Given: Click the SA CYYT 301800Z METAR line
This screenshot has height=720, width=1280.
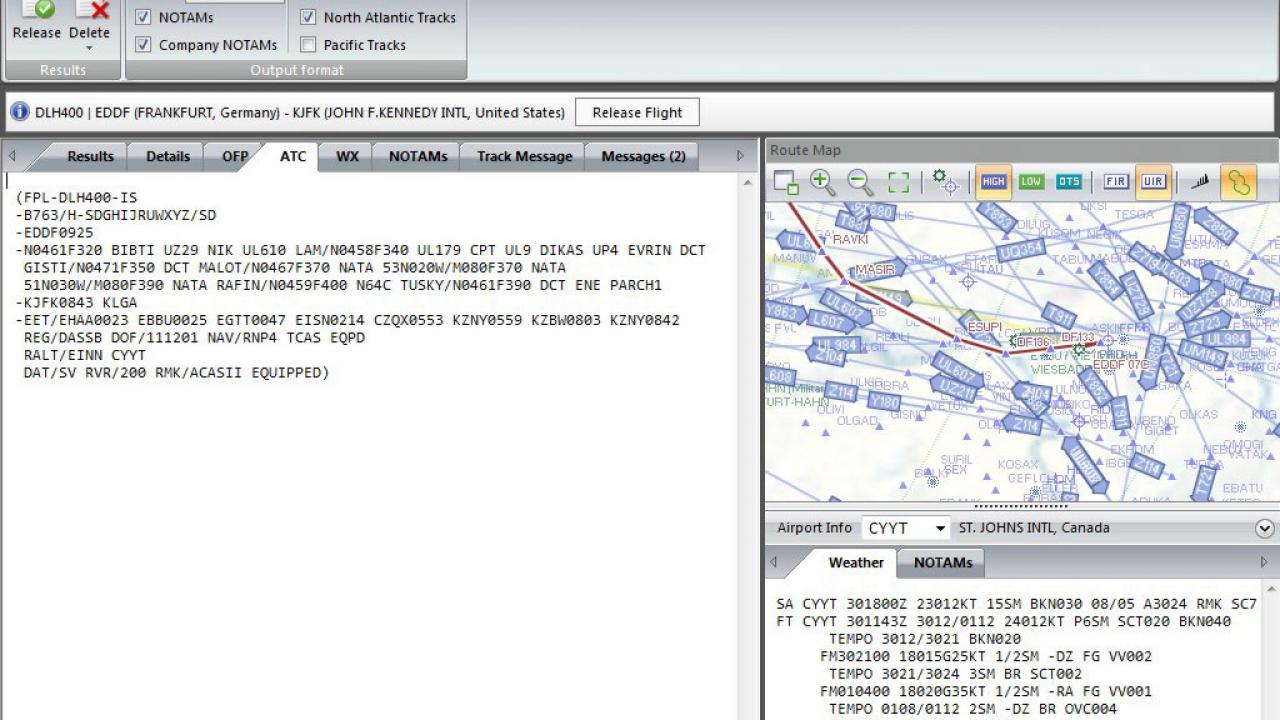Looking at the screenshot, I should tap(1016, 604).
